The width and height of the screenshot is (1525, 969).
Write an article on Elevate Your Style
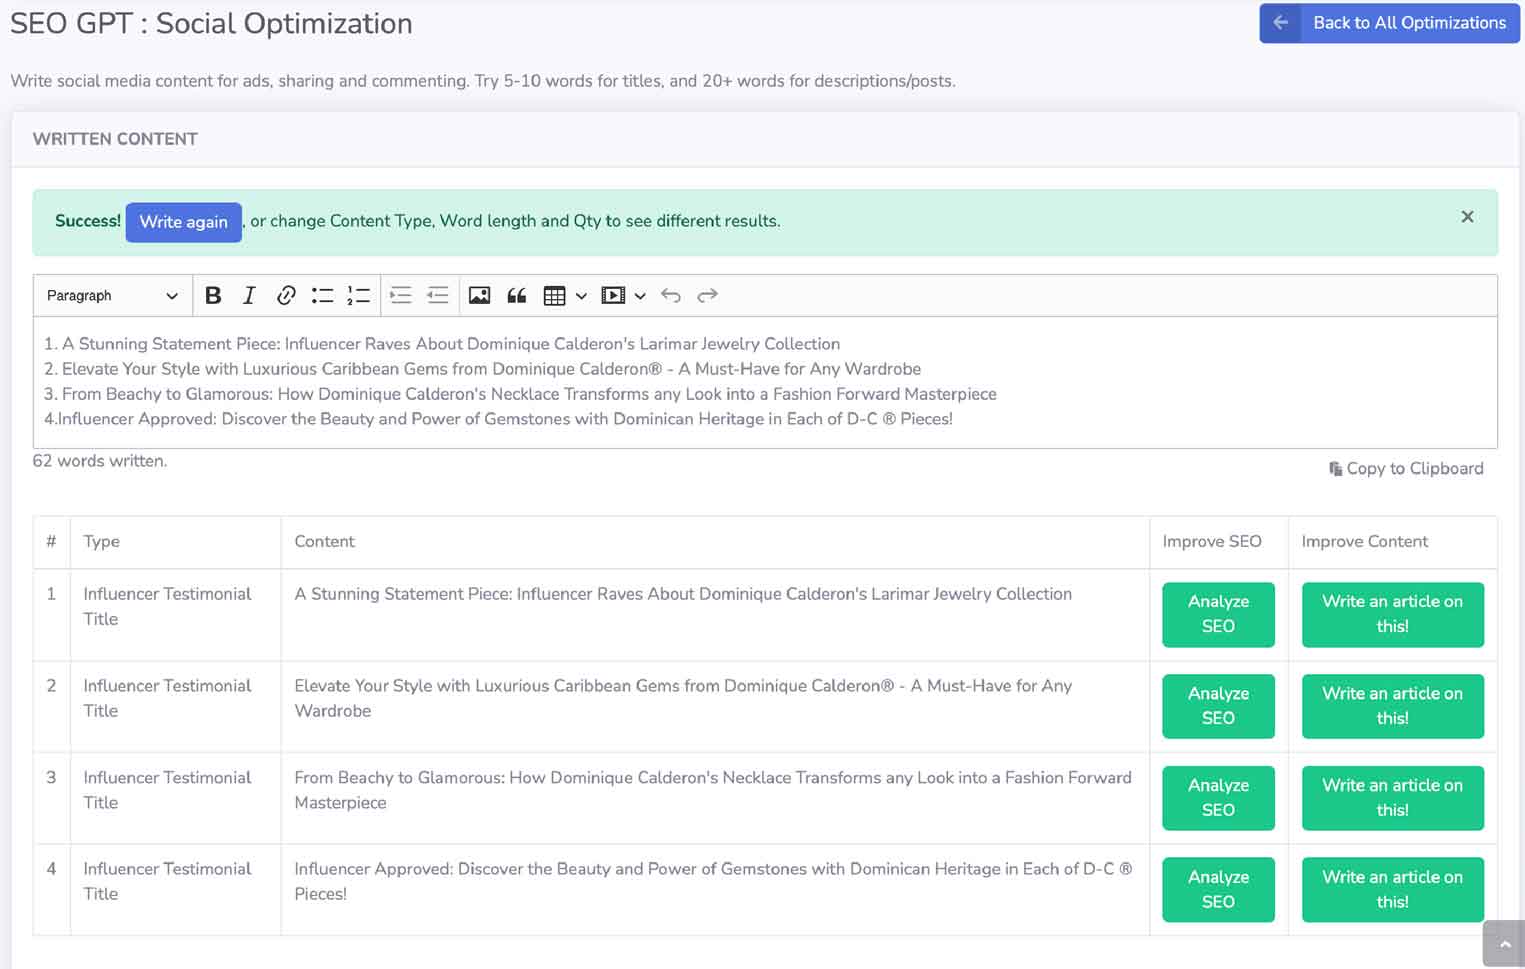click(1392, 706)
